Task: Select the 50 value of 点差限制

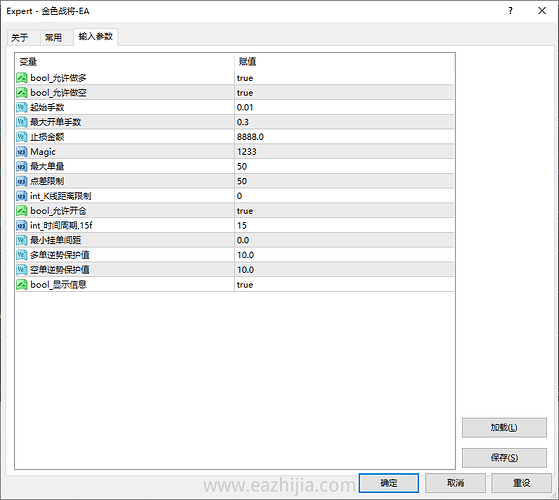Action: point(242,181)
